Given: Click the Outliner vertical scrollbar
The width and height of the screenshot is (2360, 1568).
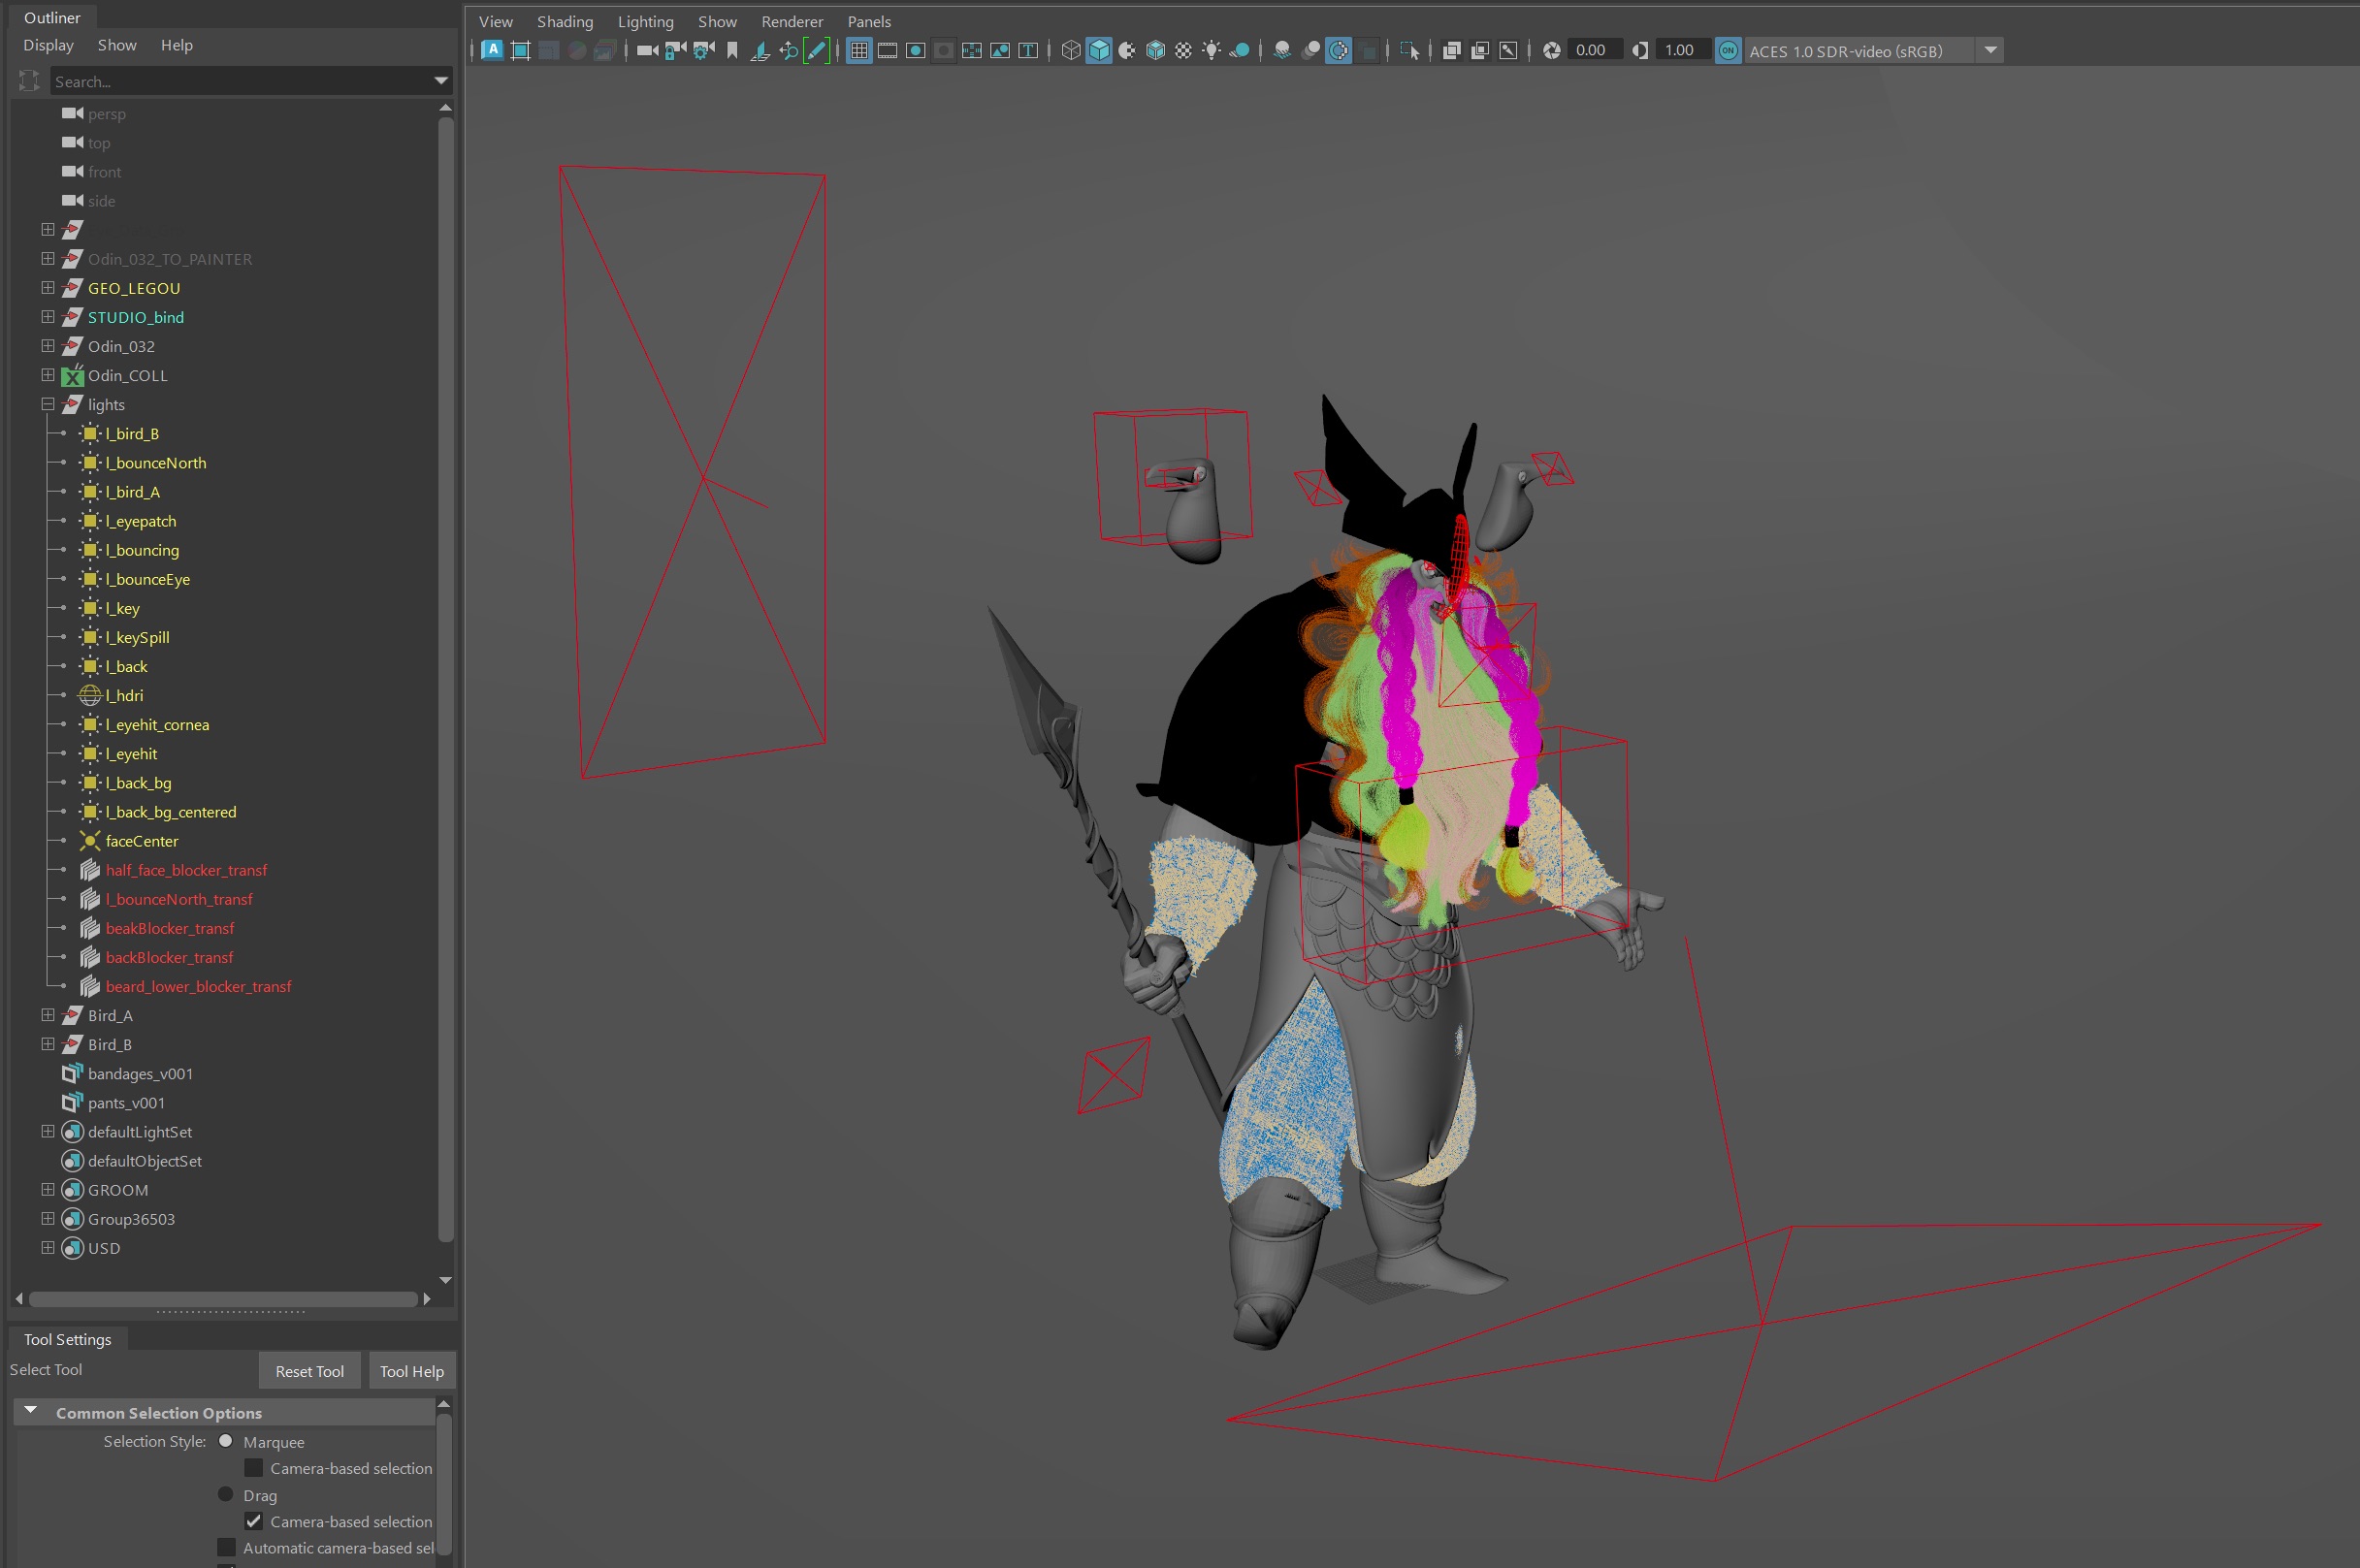Looking at the screenshot, I should [x=446, y=680].
